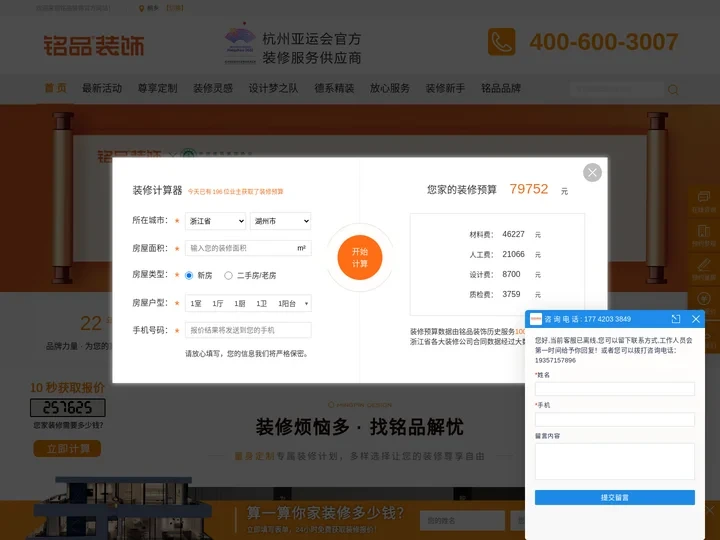Click the 材料费 46227 value
720x540 pixels.
[x=513, y=234]
